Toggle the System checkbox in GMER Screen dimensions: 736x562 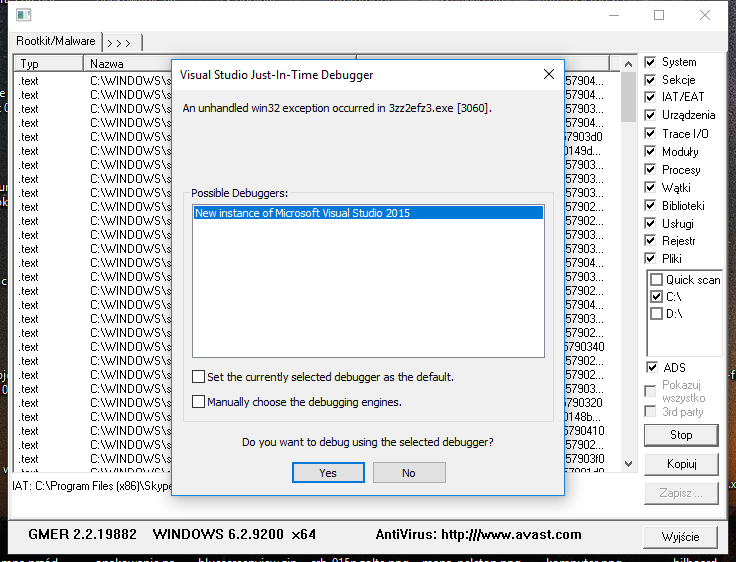(x=650, y=62)
